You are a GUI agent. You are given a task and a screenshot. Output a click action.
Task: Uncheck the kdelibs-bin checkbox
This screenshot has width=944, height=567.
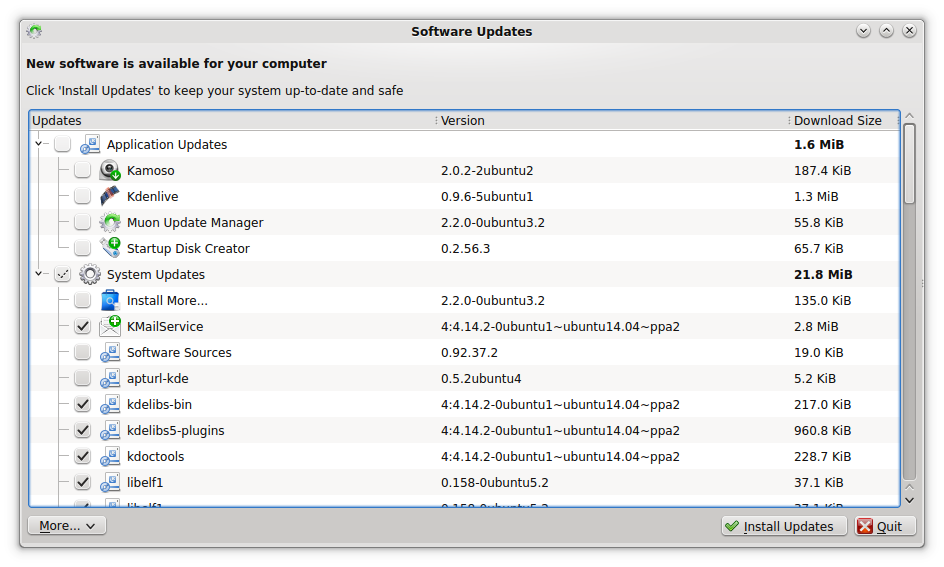82,404
